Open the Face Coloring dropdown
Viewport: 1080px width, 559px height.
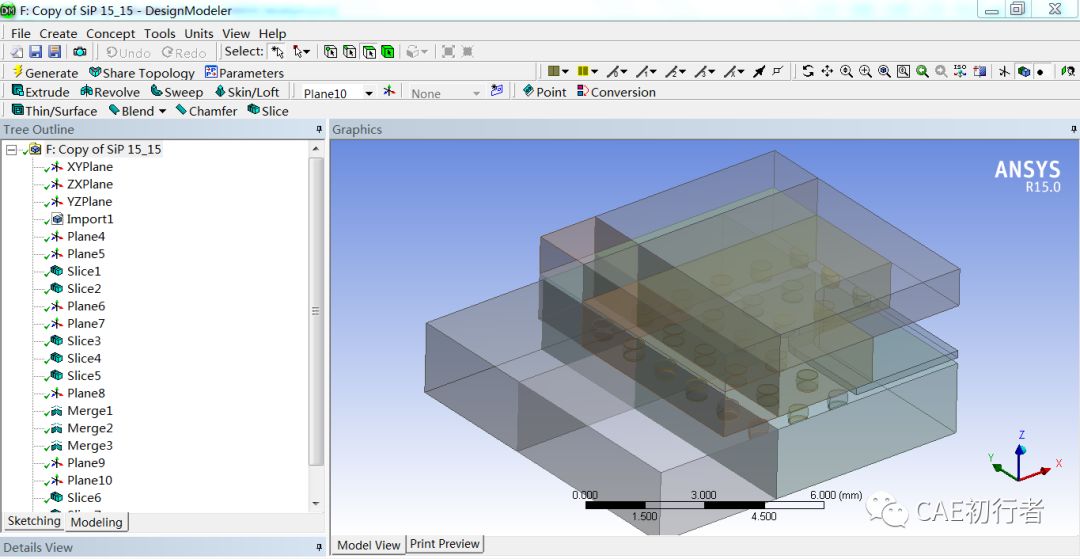558,71
